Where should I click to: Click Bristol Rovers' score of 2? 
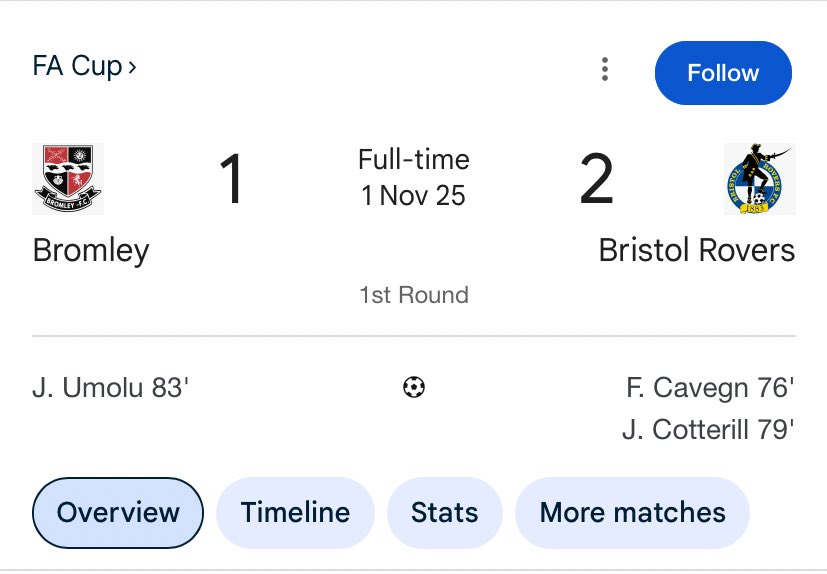[596, 180]
